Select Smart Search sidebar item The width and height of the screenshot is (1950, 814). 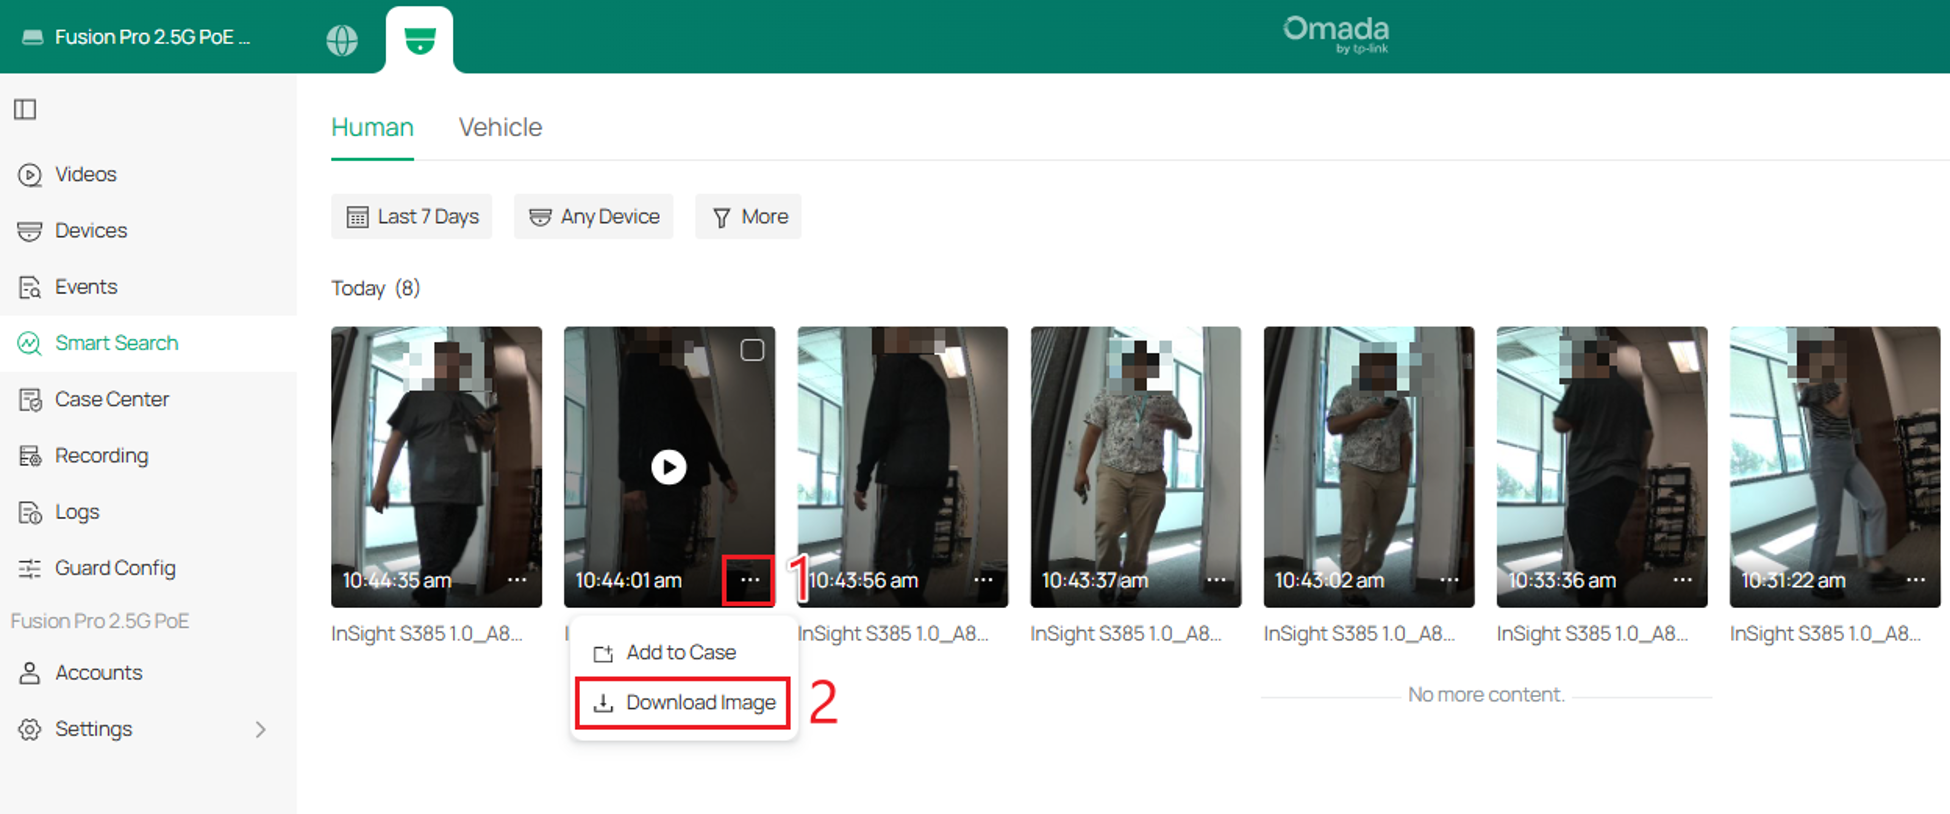coord(148,343)
